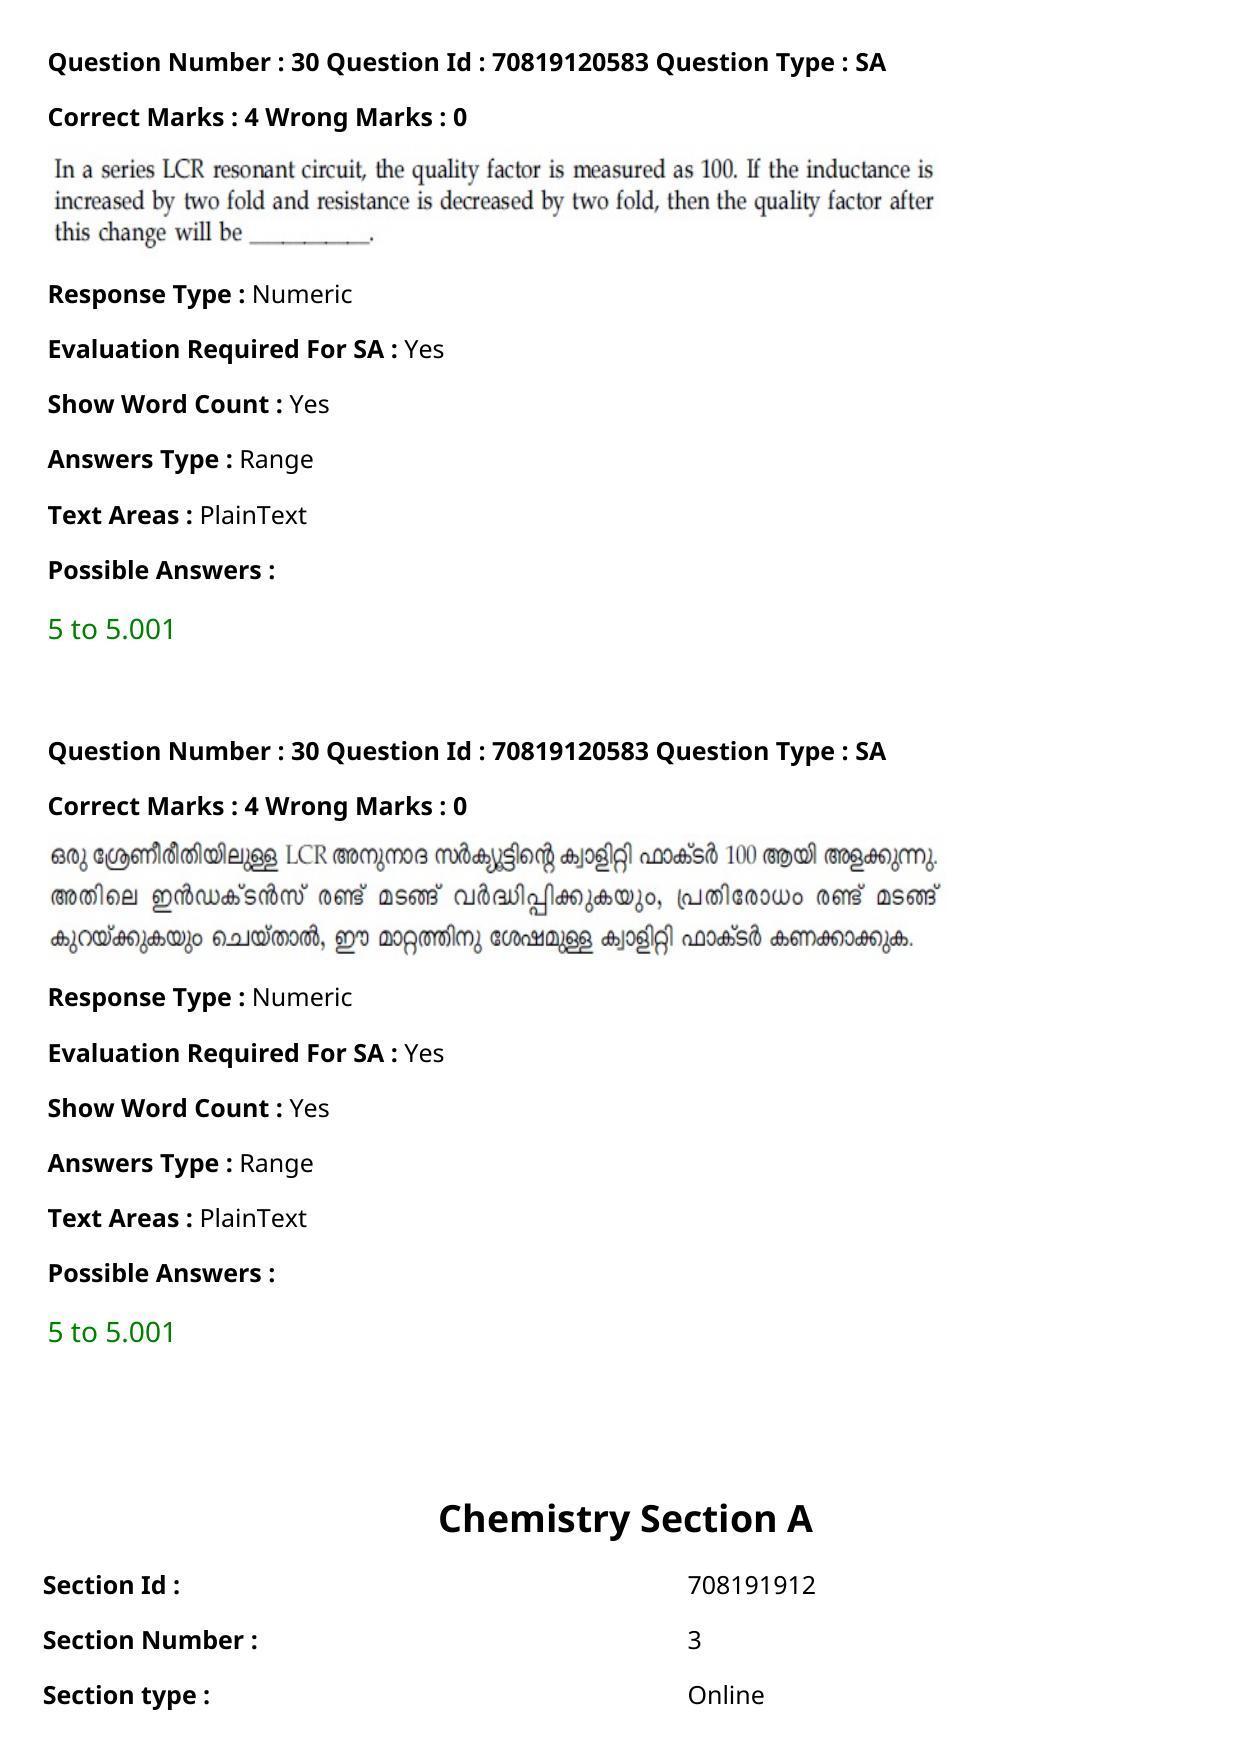Select the Malayalam LCR question text

point(494,897)
